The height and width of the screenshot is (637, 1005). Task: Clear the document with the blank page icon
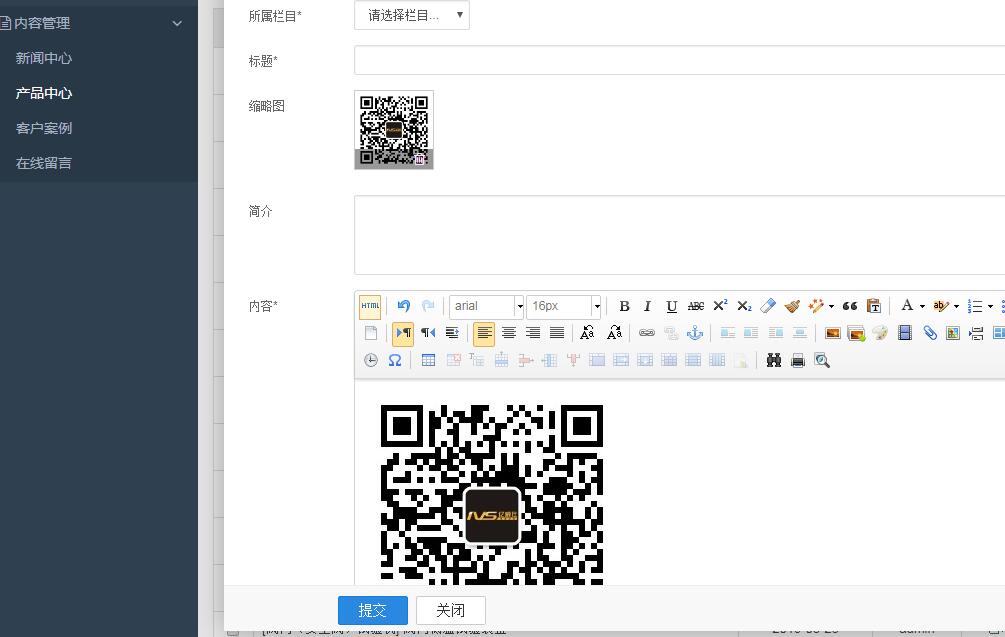coord(370,333)
